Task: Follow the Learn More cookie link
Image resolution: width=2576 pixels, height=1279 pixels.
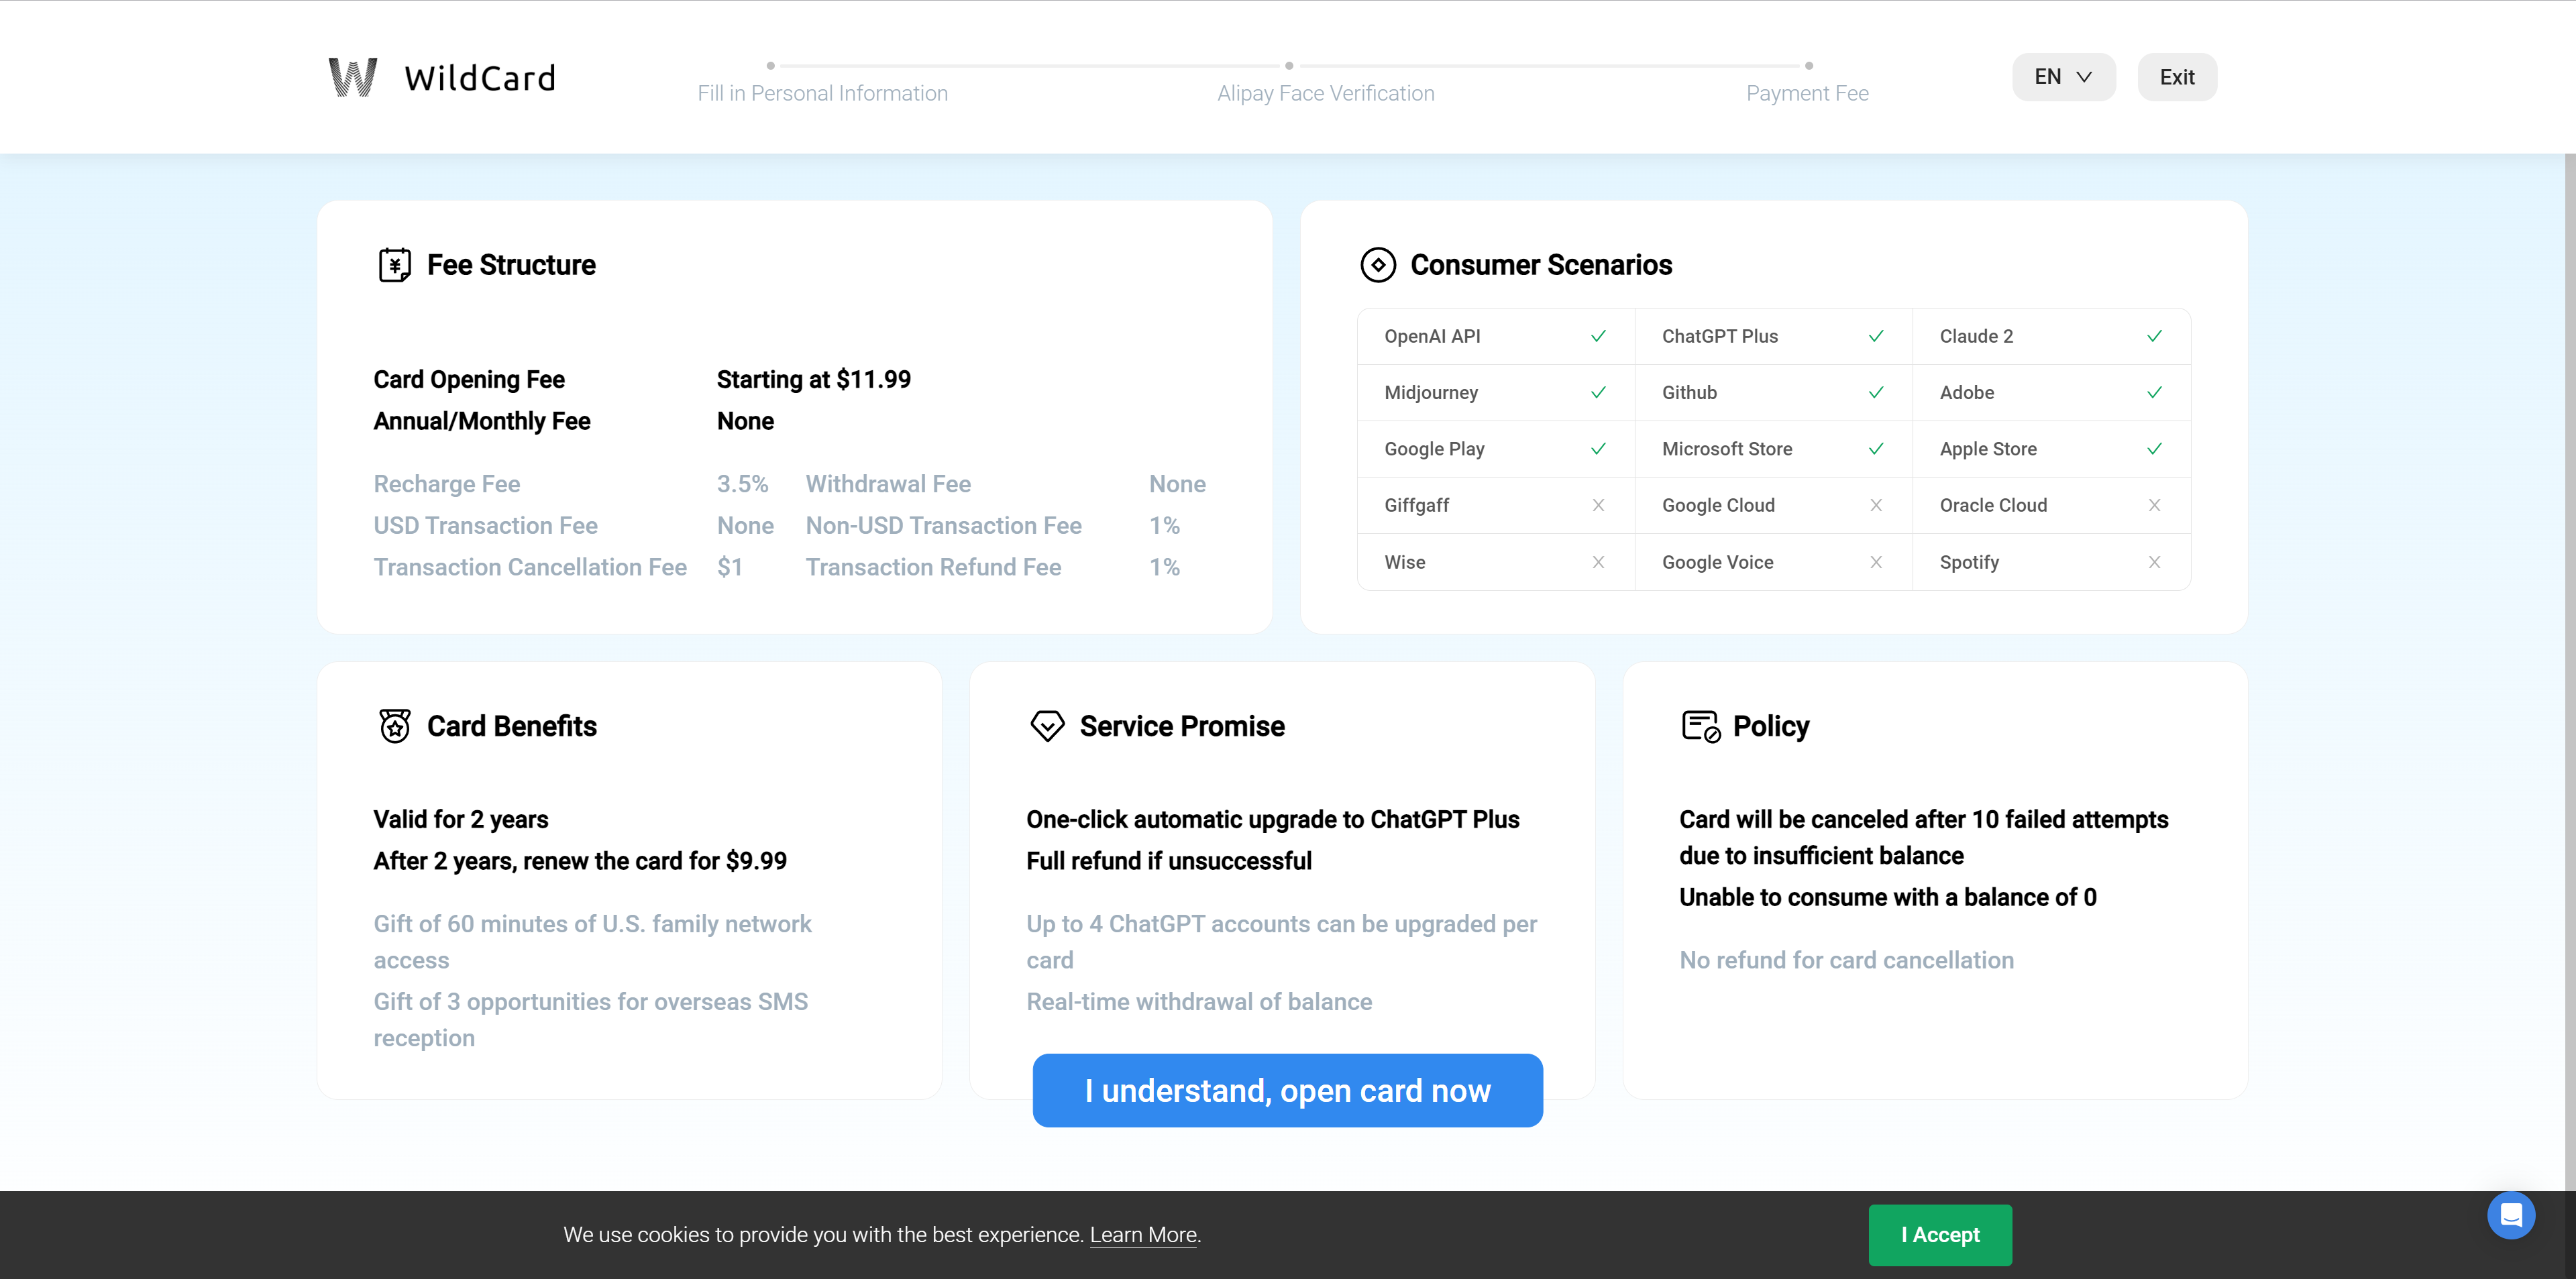Action: [x=1143, y=1235]
